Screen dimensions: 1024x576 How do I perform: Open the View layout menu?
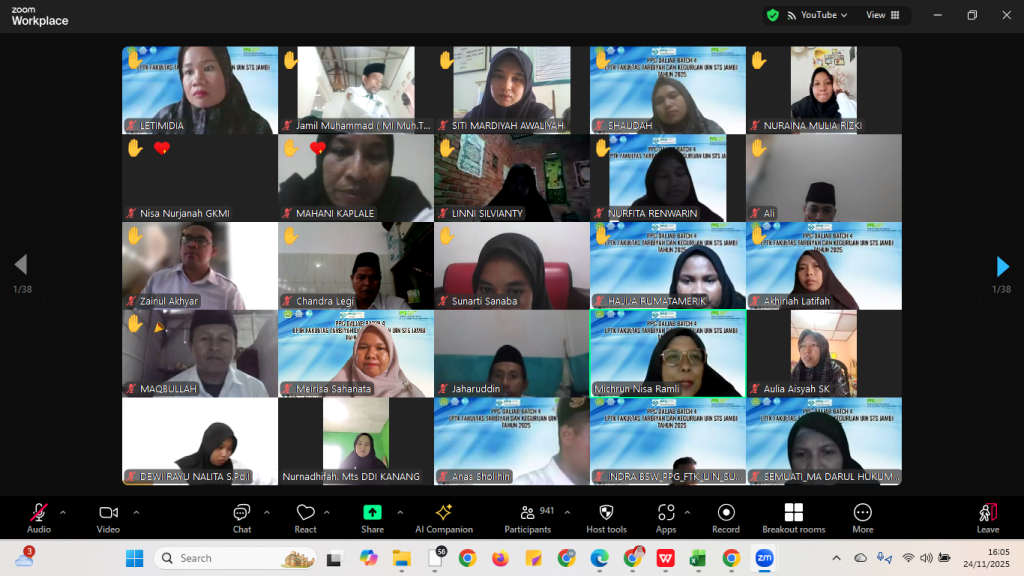pyautogui.click(x=882, y=15)
